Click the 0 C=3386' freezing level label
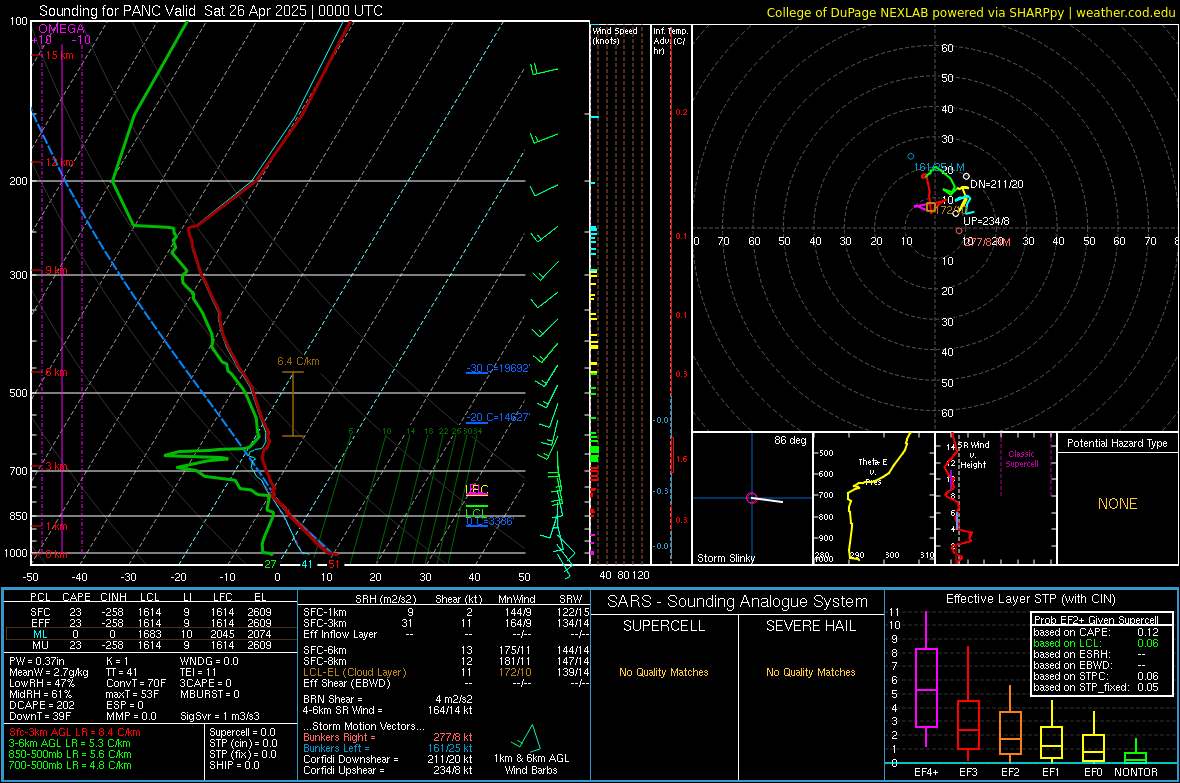The height and width of the screenshot is (783, 1180). point(490,521)
